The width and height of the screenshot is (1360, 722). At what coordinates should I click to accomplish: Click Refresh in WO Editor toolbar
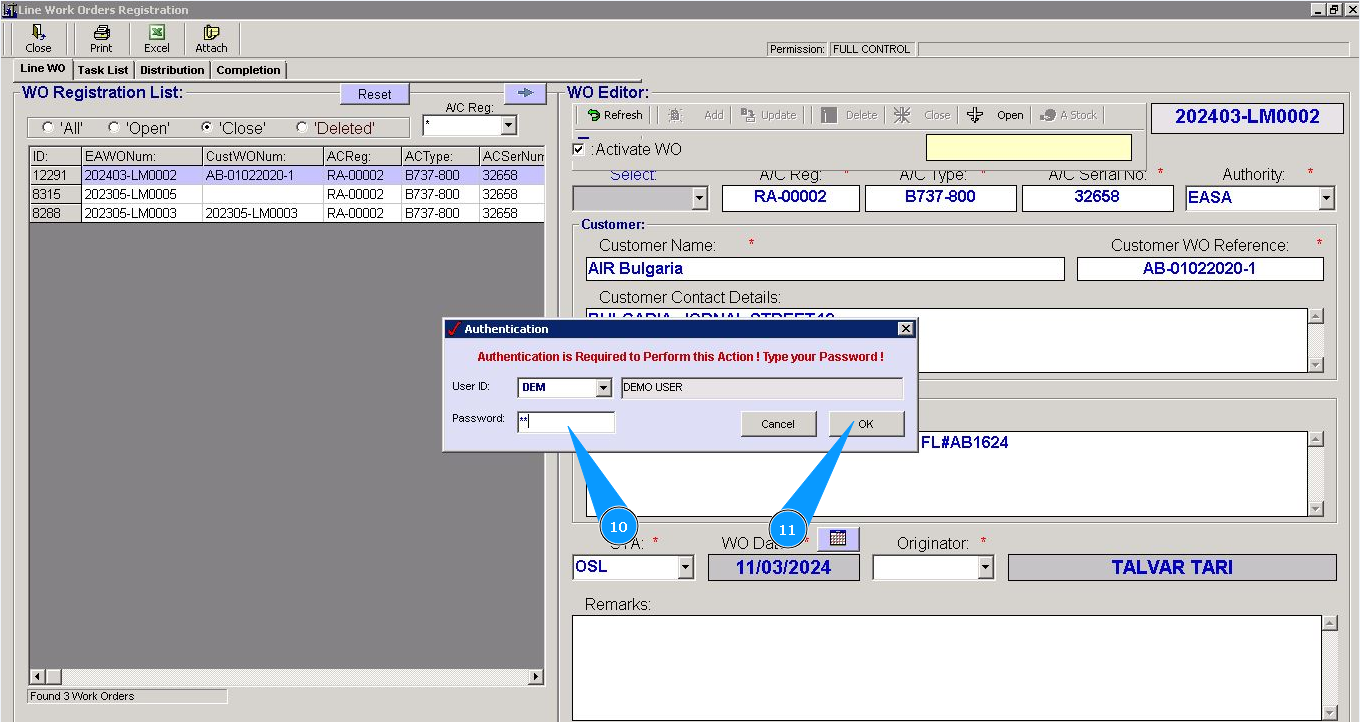(614, 115)
